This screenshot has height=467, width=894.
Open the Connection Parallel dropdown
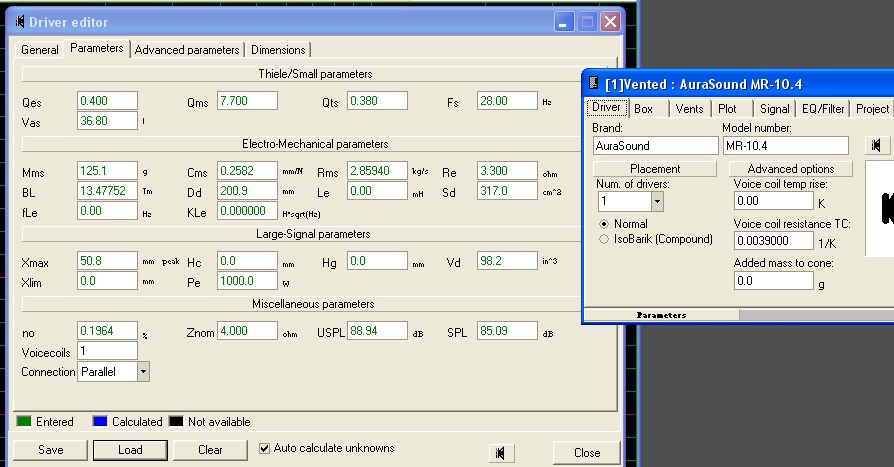point(143,372)
